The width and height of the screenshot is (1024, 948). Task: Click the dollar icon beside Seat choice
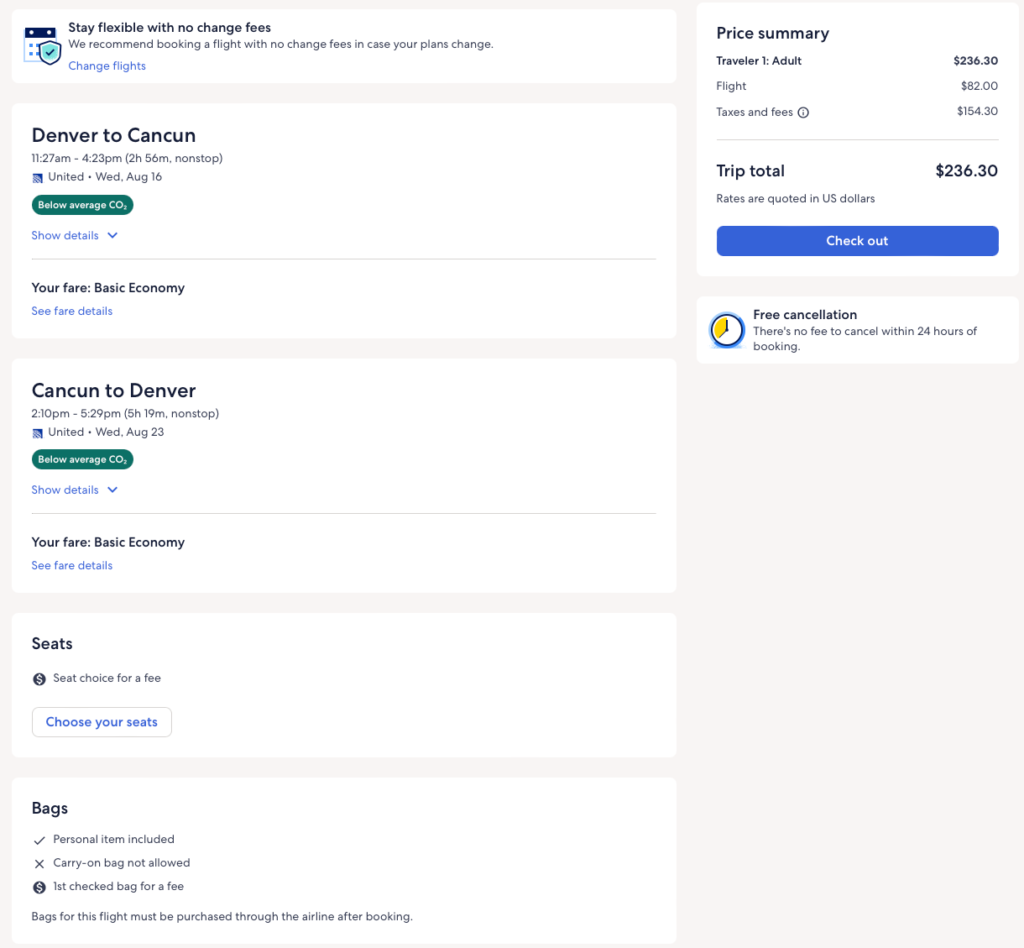click(x=39, y=679)
